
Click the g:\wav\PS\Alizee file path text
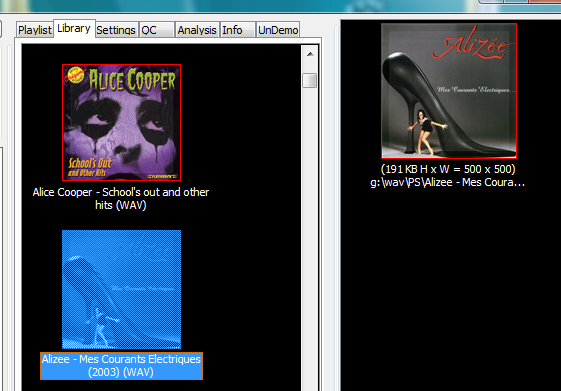click(448, 182)
